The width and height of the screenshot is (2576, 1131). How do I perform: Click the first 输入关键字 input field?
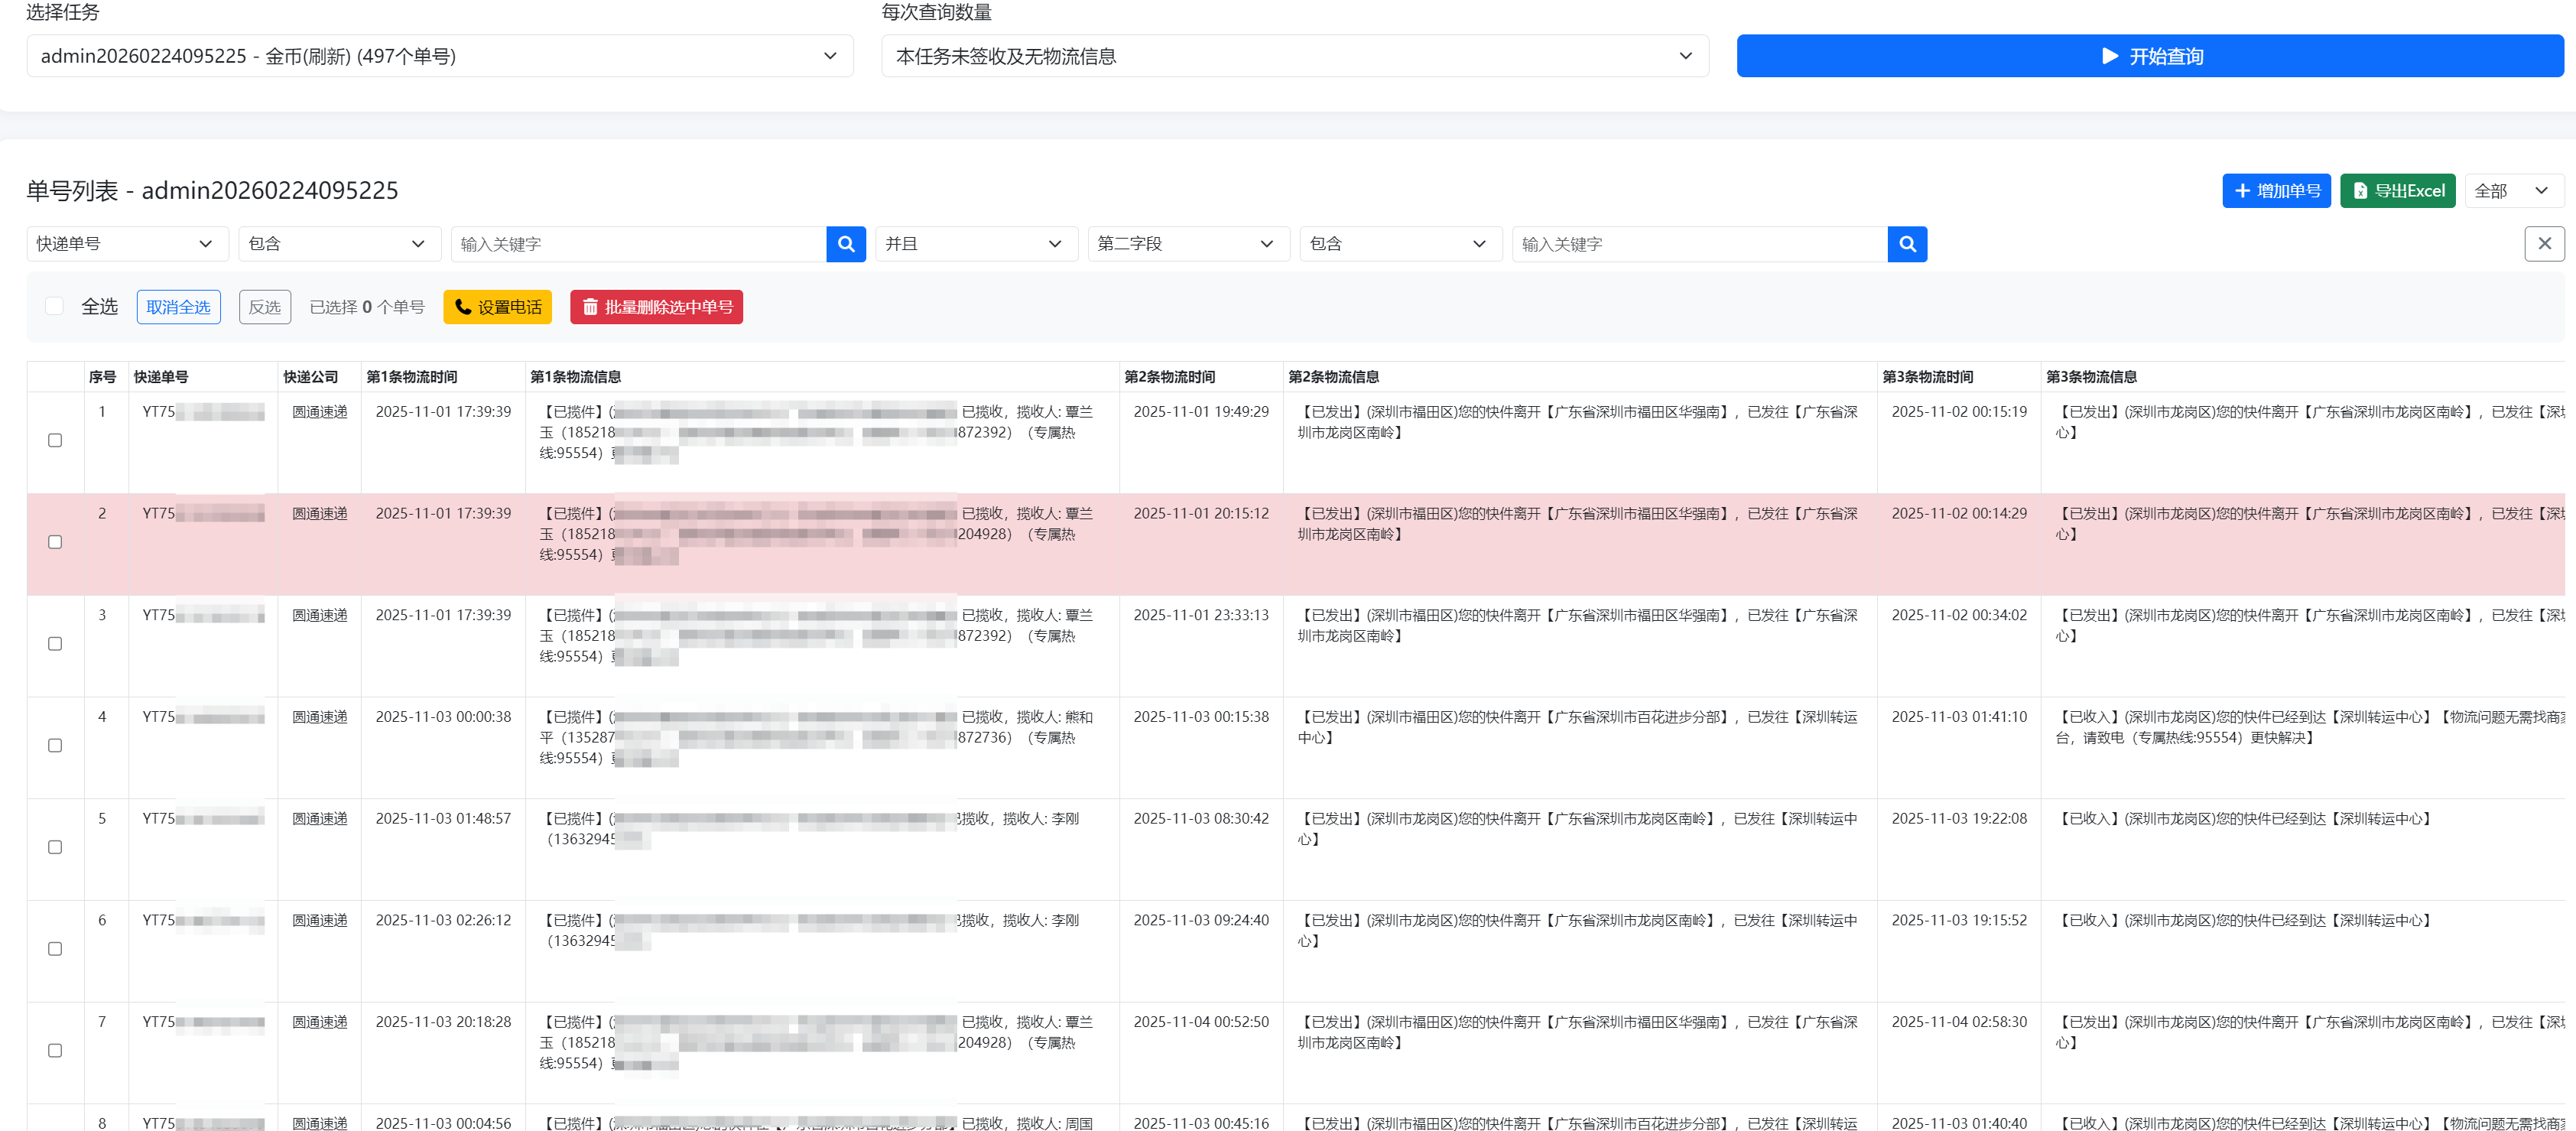coord(638,244)
